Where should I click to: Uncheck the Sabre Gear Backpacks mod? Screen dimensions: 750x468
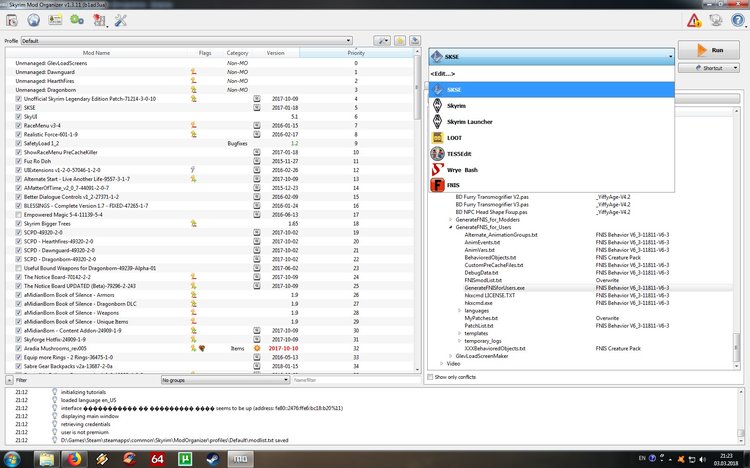pos(19,366)
